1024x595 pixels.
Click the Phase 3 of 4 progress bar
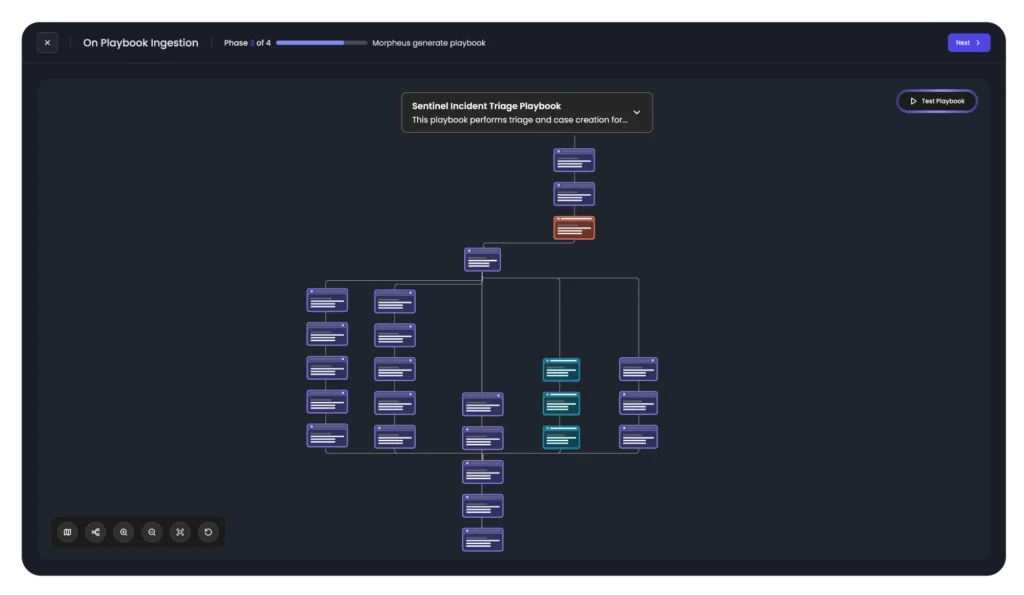321,43
